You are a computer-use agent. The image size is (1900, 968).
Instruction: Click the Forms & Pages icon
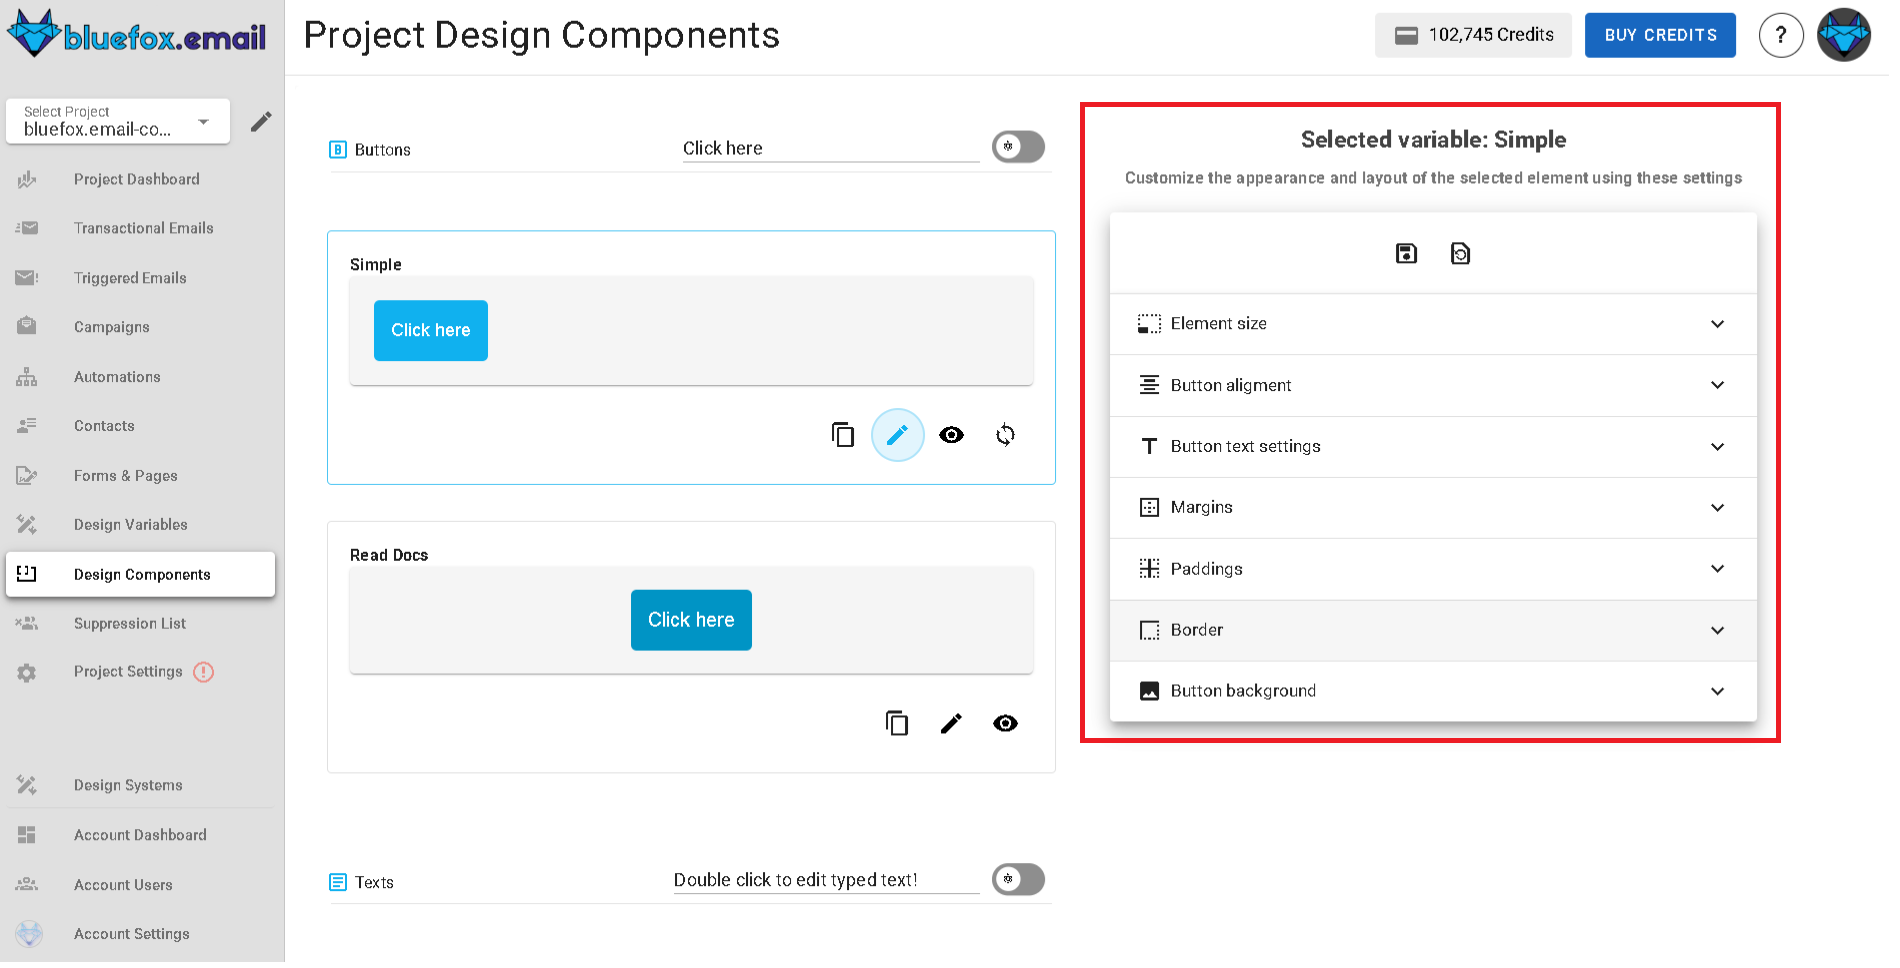pos(27,477)
